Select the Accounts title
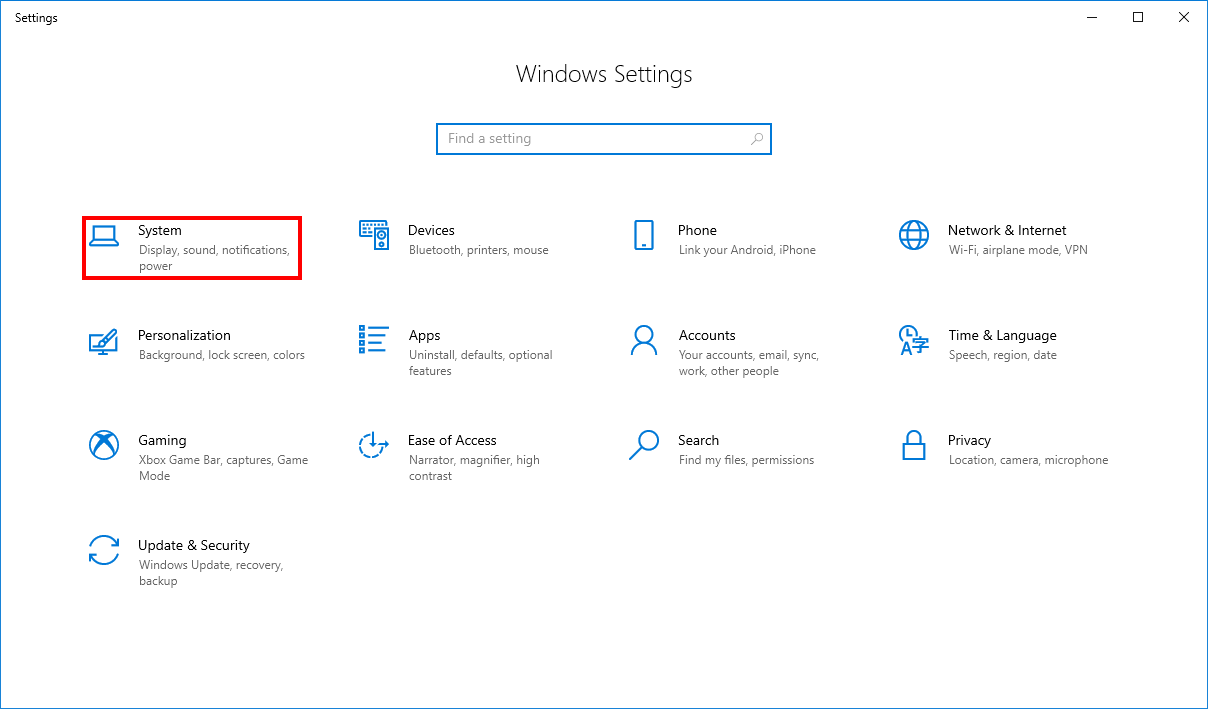The height and width of the screenshot is (709, 1208). [x=707, y=335]
